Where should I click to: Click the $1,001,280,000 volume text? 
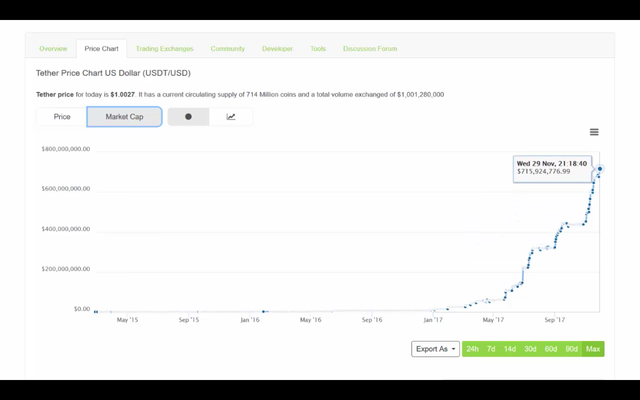420,95
